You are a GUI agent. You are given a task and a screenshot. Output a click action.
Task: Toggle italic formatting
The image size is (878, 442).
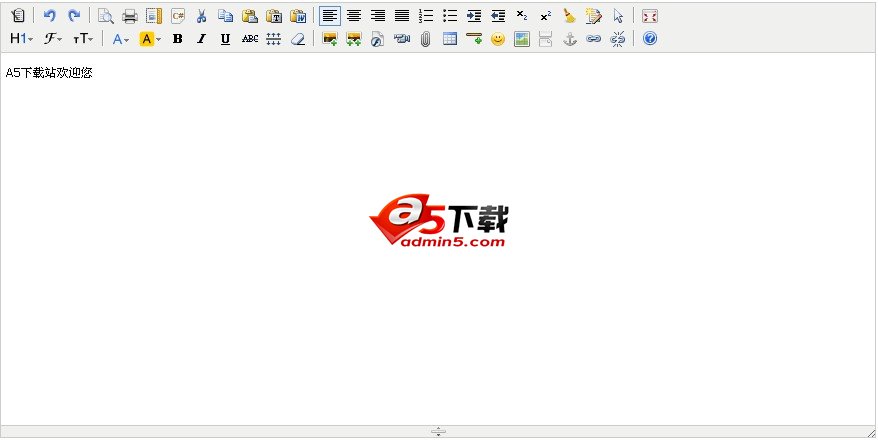point(202,39)
